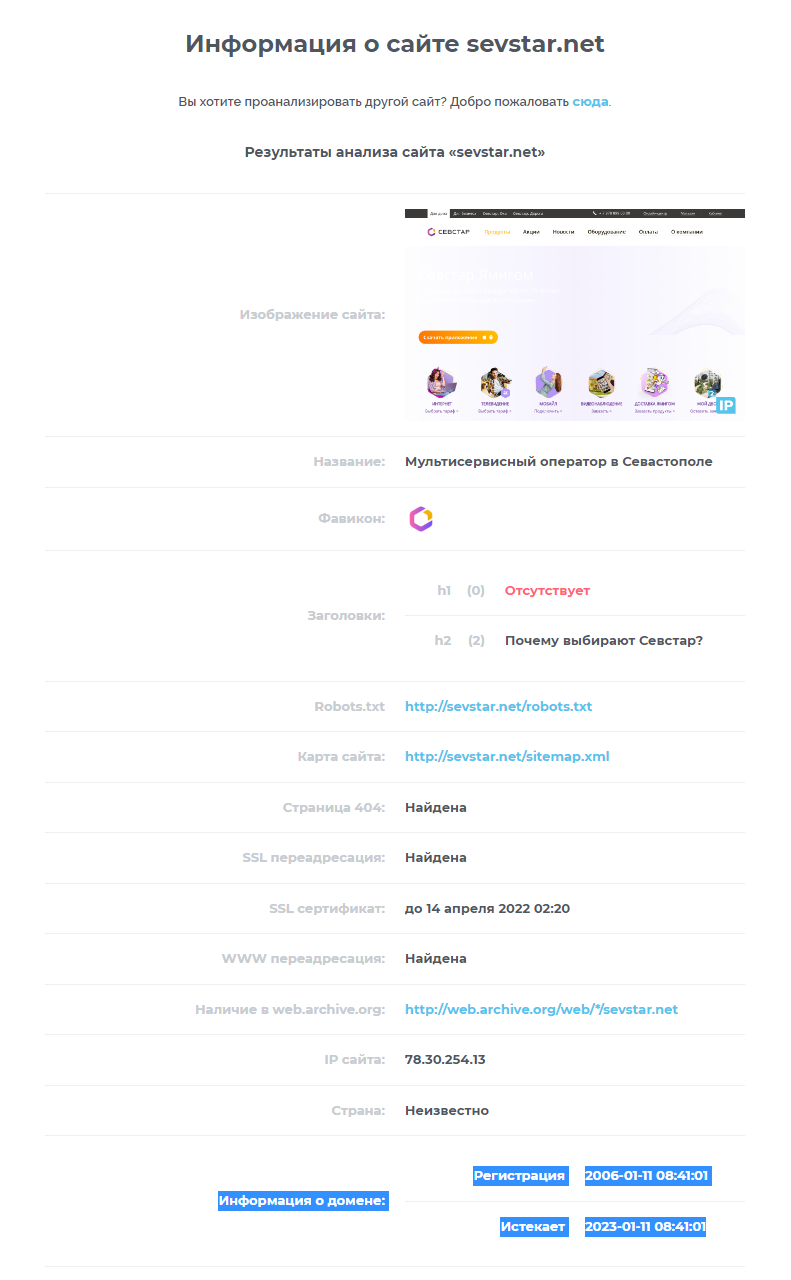
Task: Click the red Отсутствует h1 status text
Action: (547, 590)
